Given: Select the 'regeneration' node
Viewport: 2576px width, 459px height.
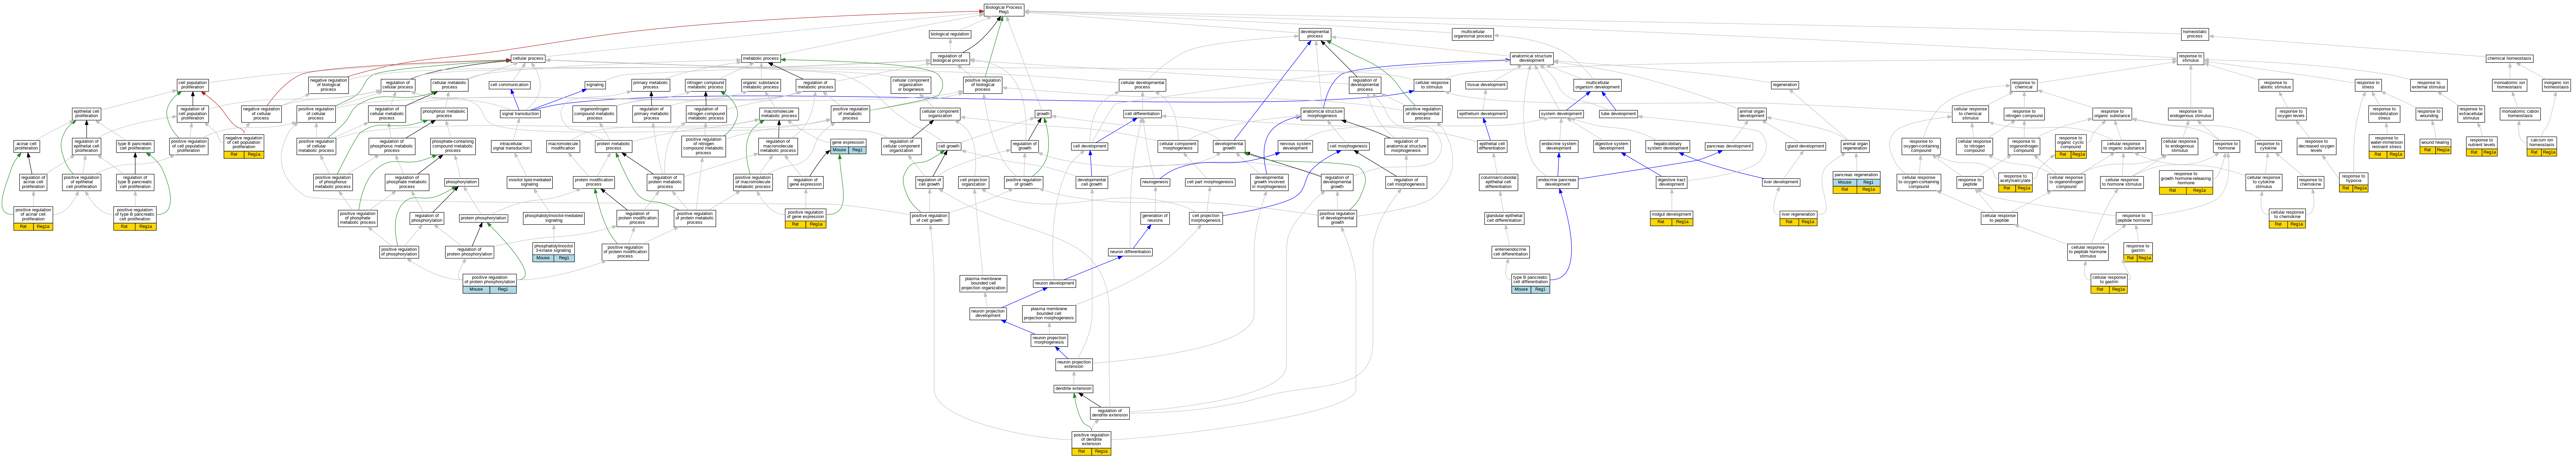Looking at the screenshot, I should pyautogui.click(x=1784, y=85).
